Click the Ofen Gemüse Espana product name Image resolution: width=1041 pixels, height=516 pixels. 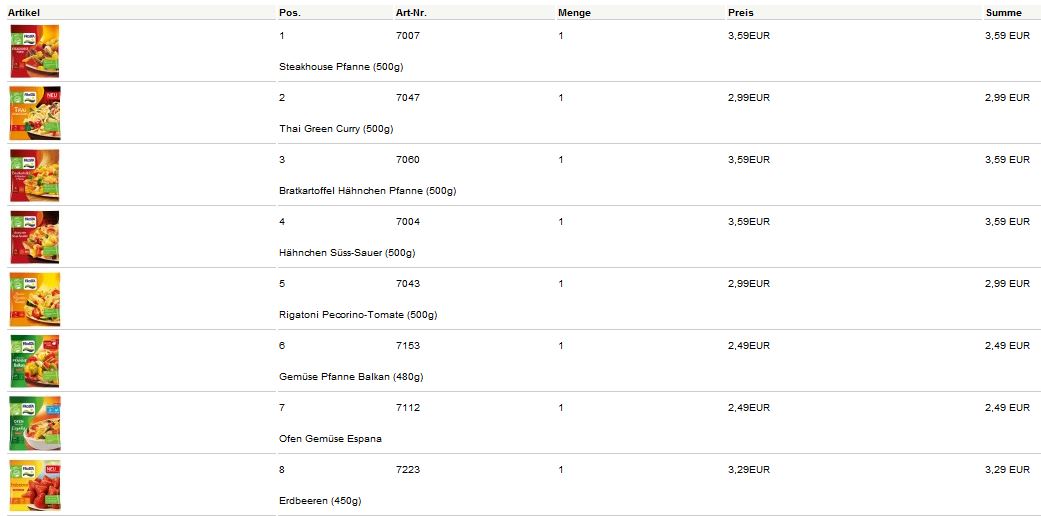(330, 439)
